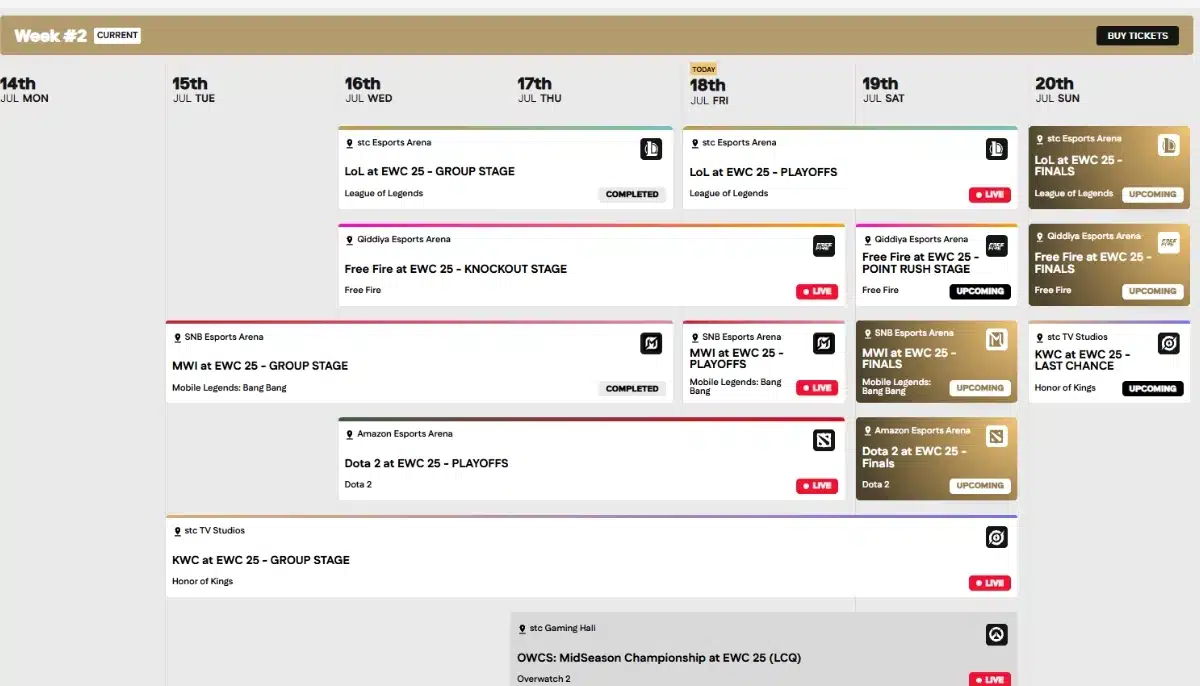1200x686 pixels.
Task: Click the Dota 2 icon on Finals card
Action: pos(996,436)
